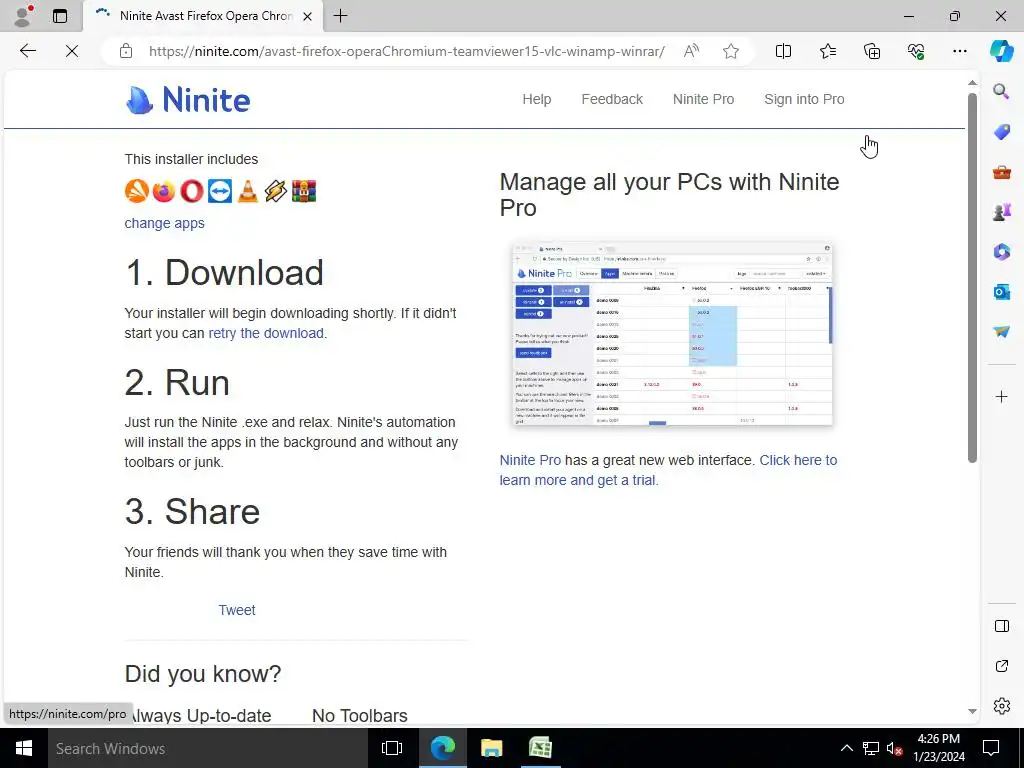Add this page to favorites star

coord(731,51)
